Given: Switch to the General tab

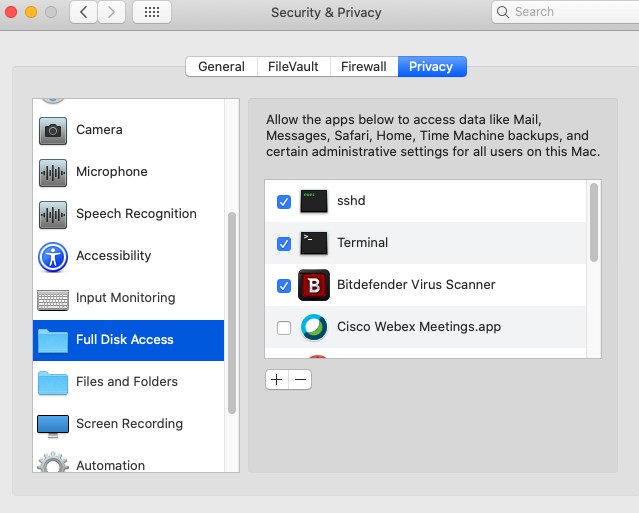Looking at the screenshot, I should [x=221, y=67].
